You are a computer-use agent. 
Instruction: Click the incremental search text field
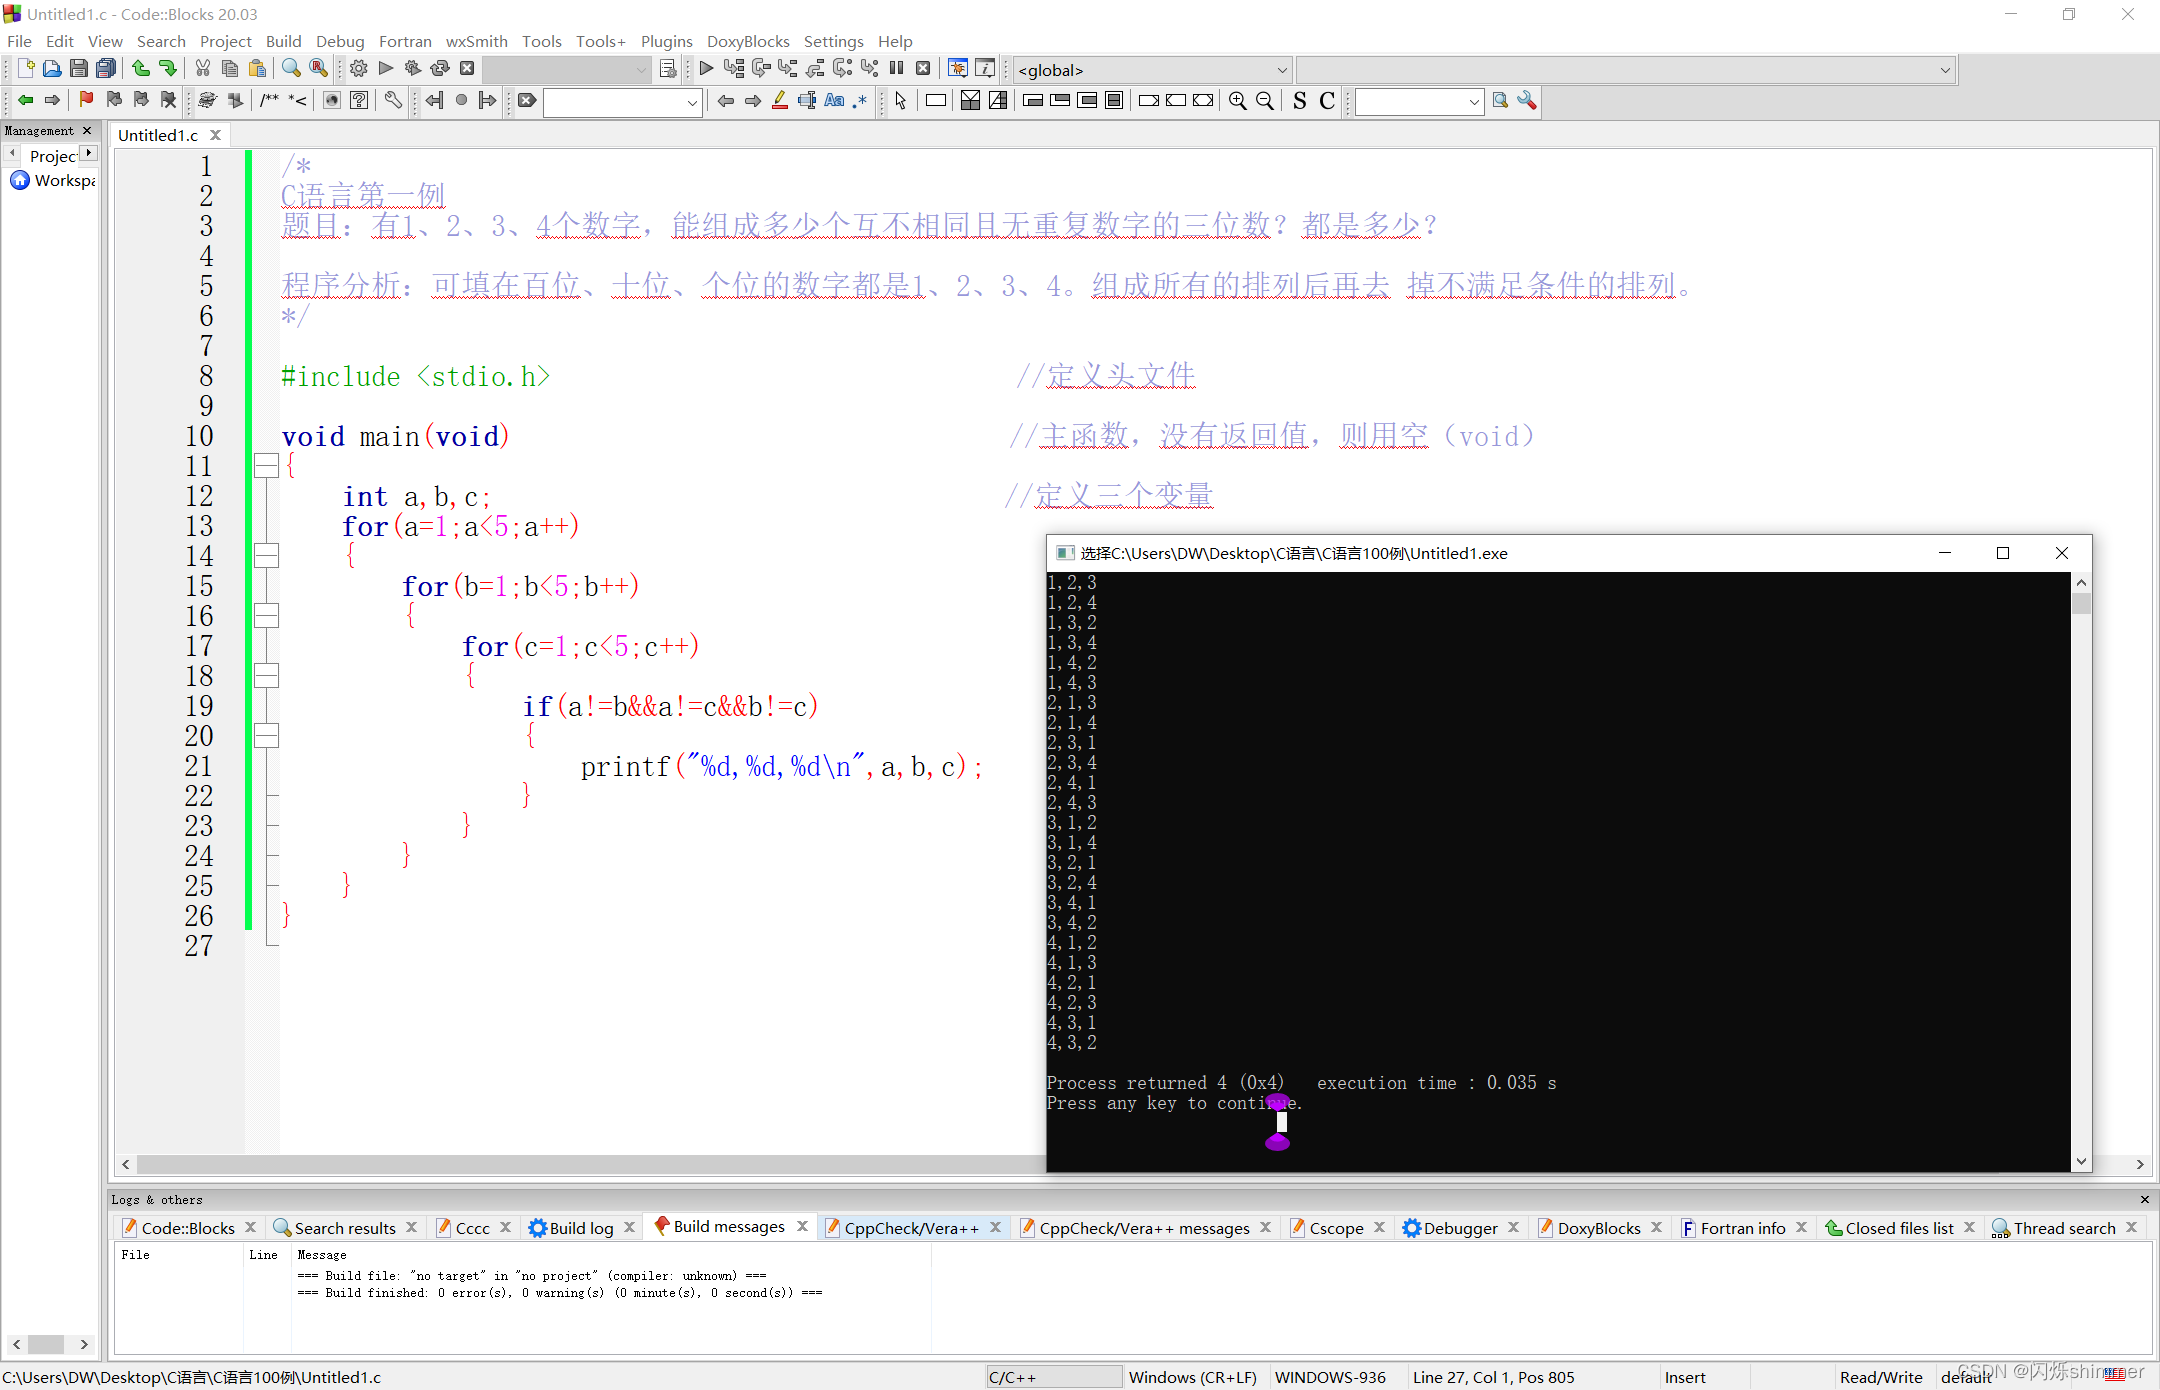pyautogui.click(x=615, y=101)
